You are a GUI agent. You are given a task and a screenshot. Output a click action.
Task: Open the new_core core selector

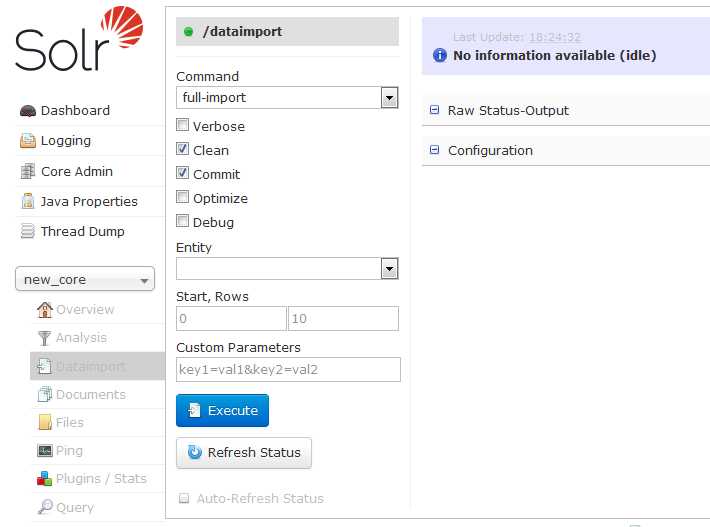click(x=85, y=279)
